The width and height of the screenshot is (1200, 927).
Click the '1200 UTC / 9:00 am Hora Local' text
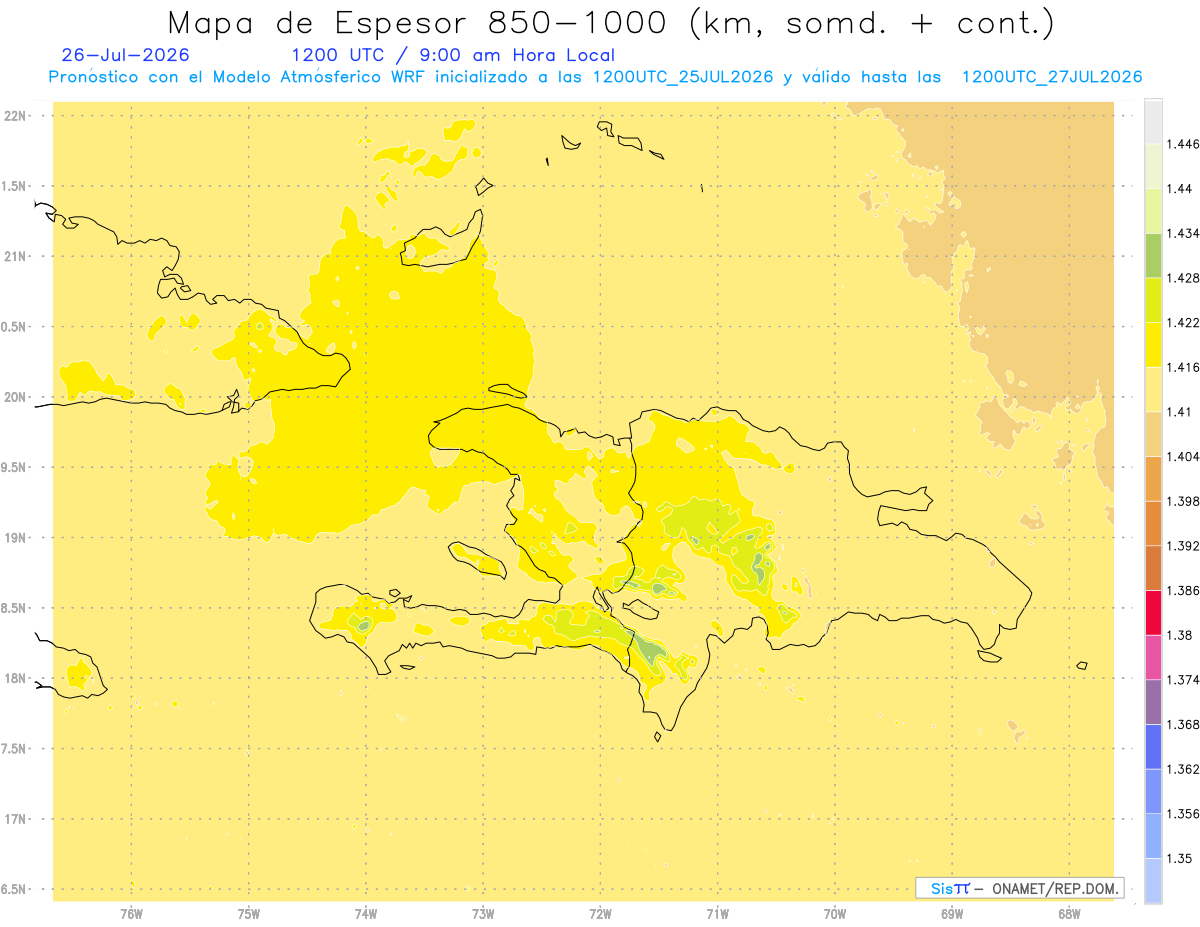coord(453,55)
